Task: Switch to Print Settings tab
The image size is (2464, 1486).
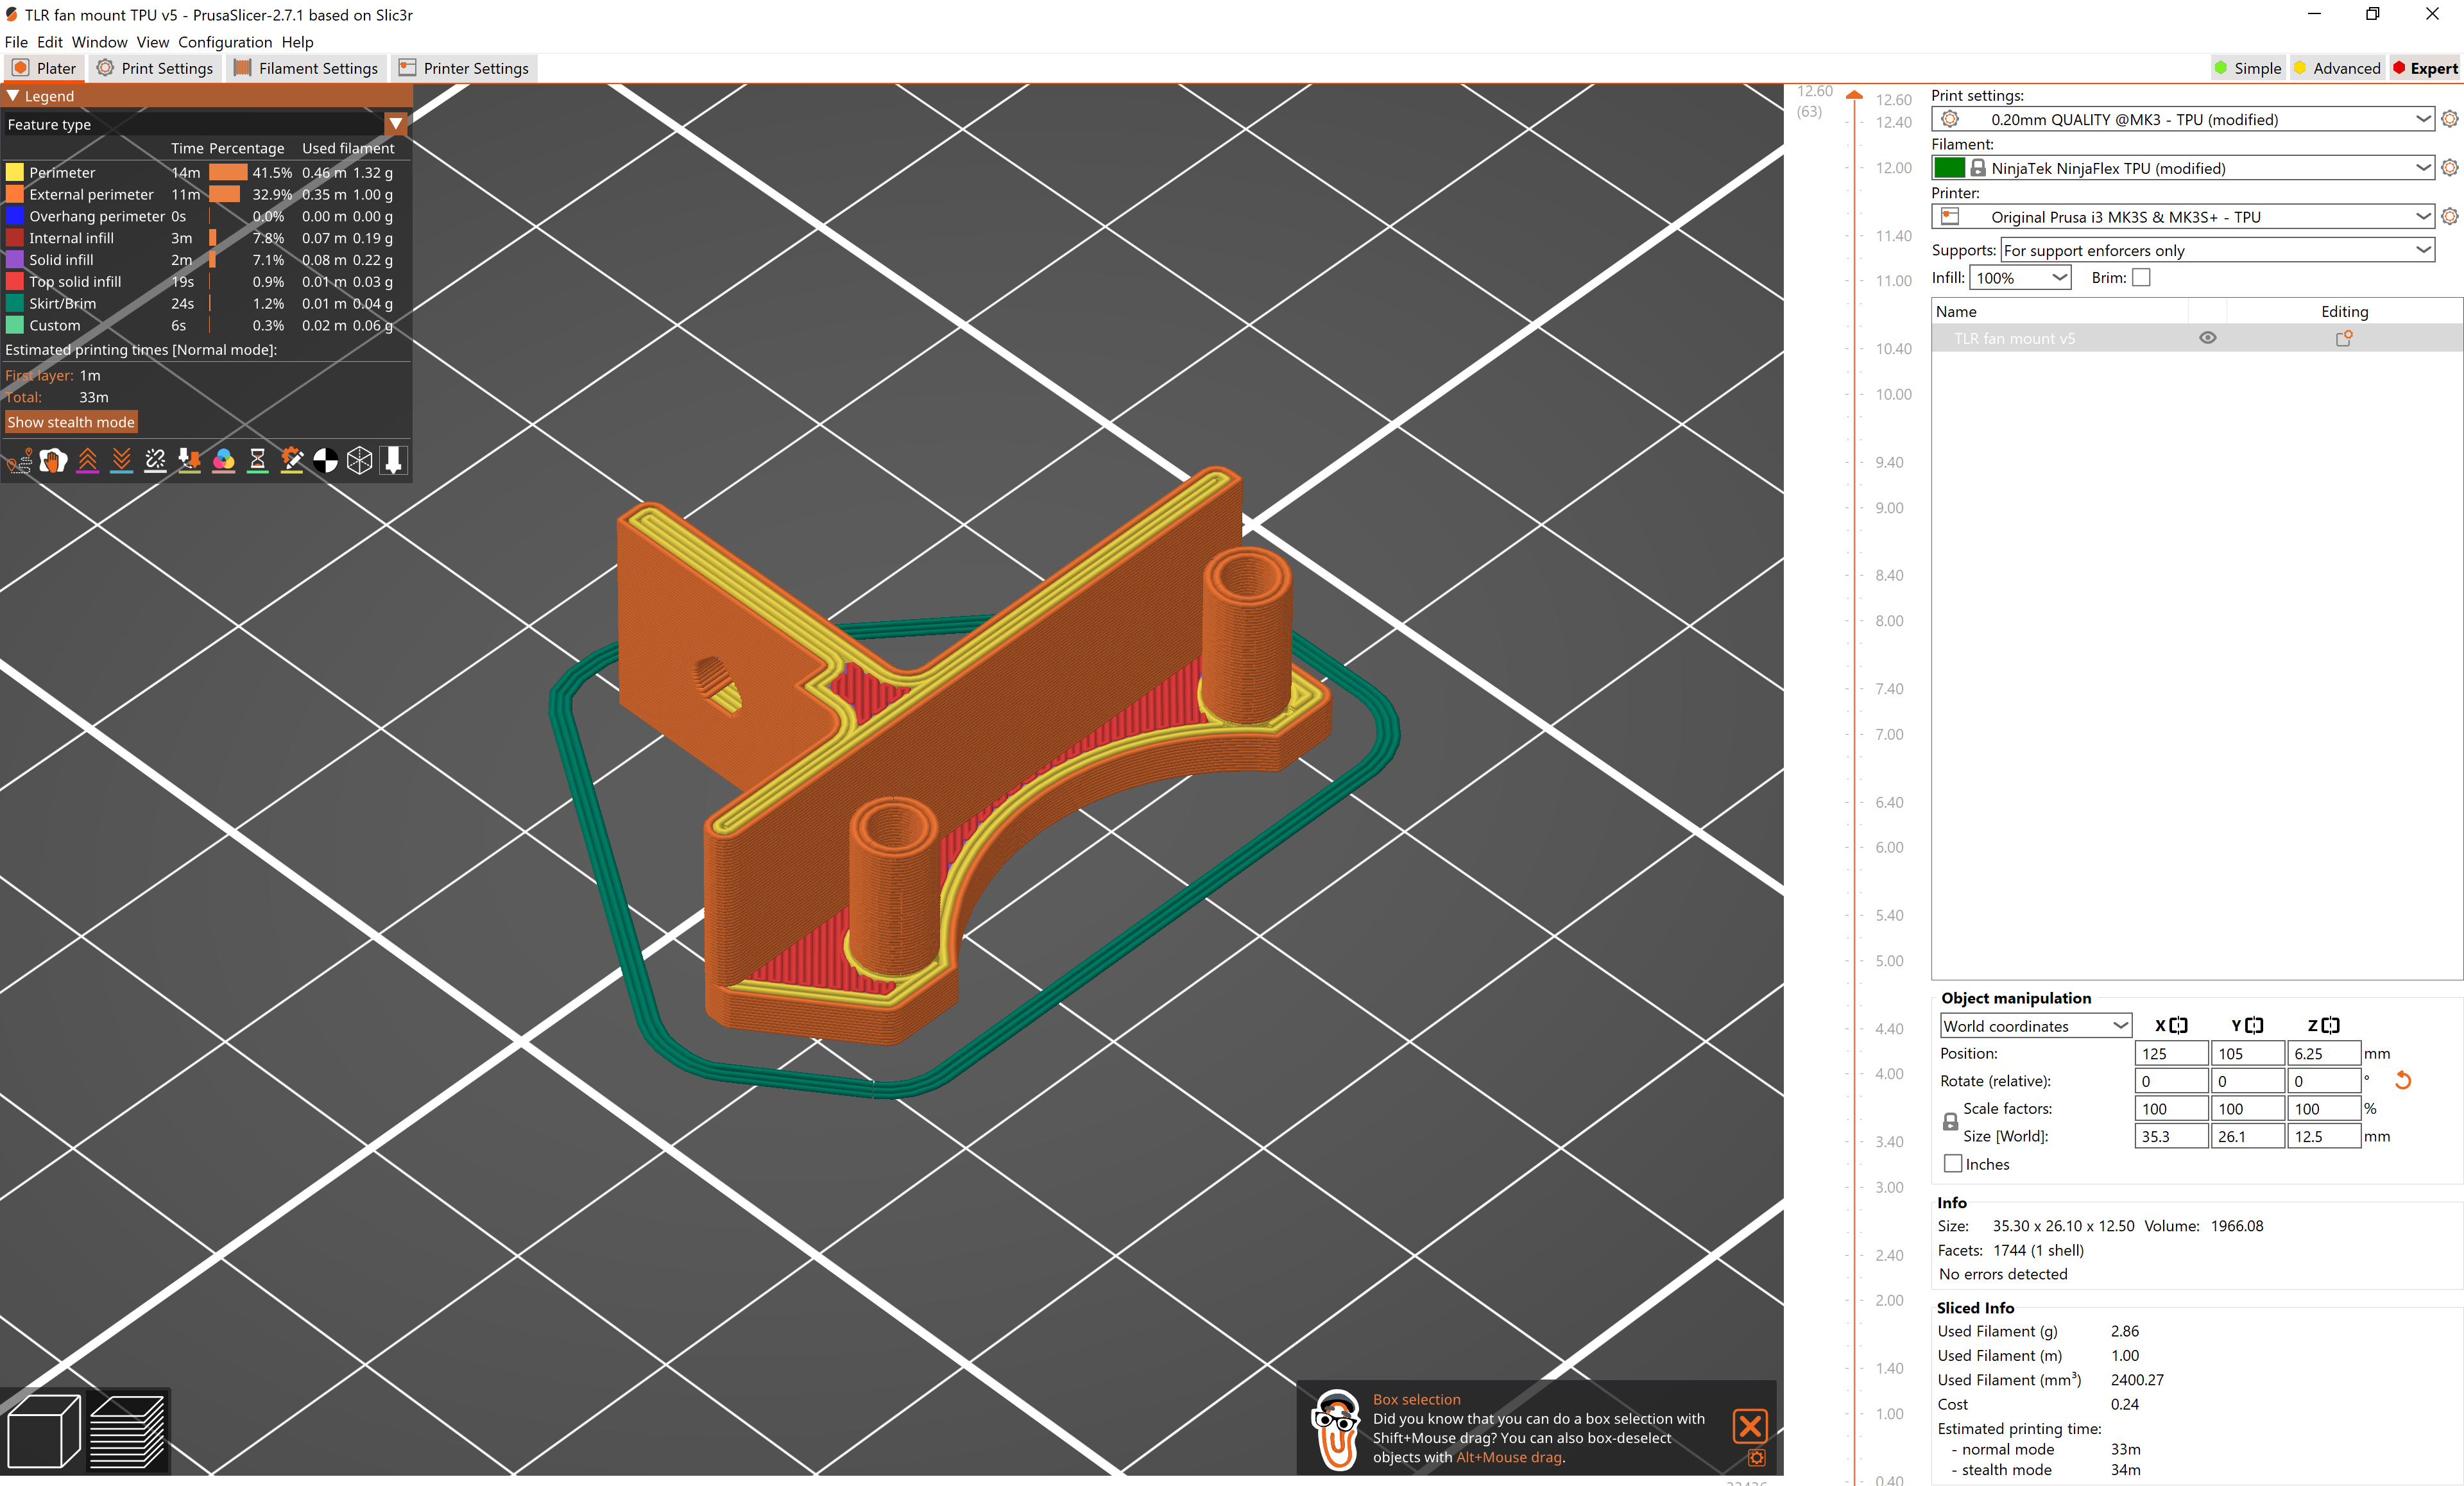Action: tap(155, 68)
